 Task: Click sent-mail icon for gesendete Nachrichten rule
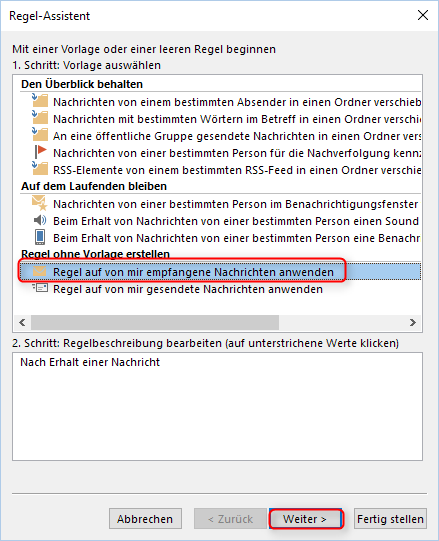point(40,288)
